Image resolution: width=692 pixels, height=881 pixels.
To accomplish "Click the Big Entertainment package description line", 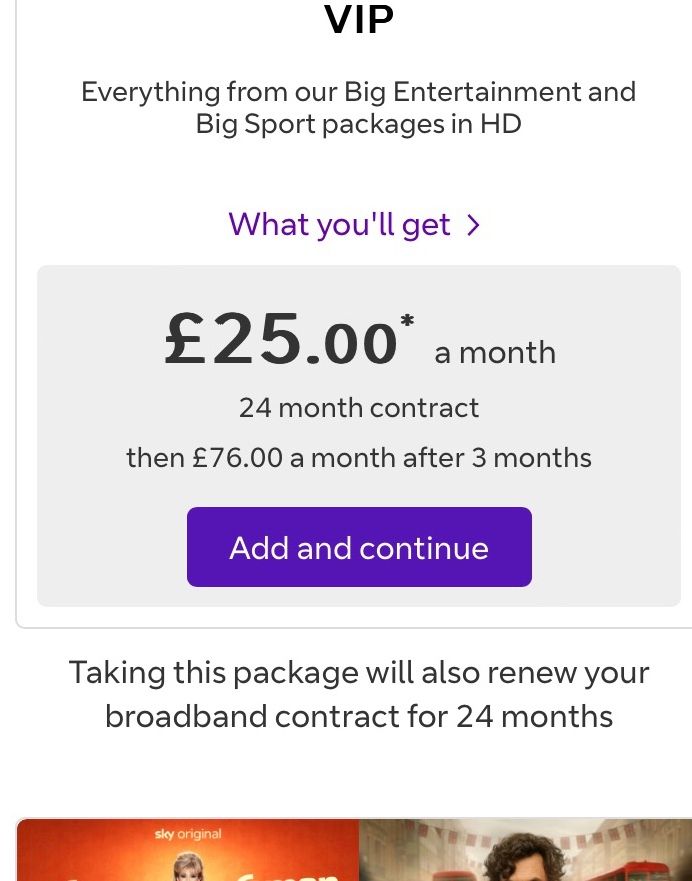I will [x=359, y=92].
